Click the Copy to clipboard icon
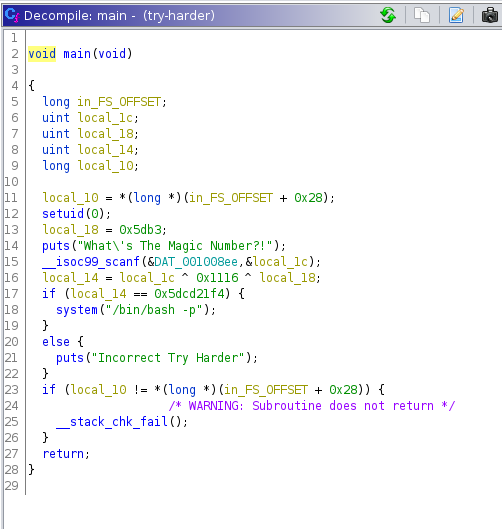502x529 pixels. 422,15
